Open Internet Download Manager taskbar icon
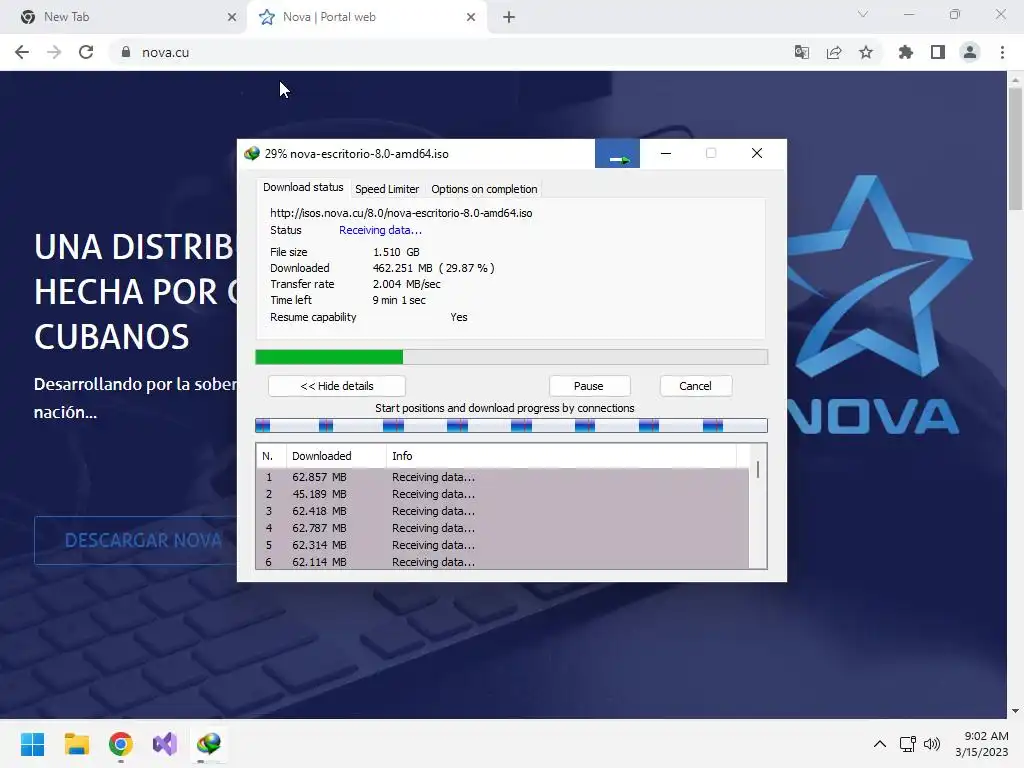The width and height of the screenshot is (1024, 768). 209,744
